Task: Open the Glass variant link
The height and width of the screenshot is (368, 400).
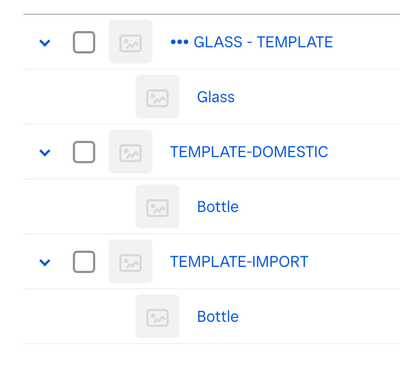Action: (216, 97)
